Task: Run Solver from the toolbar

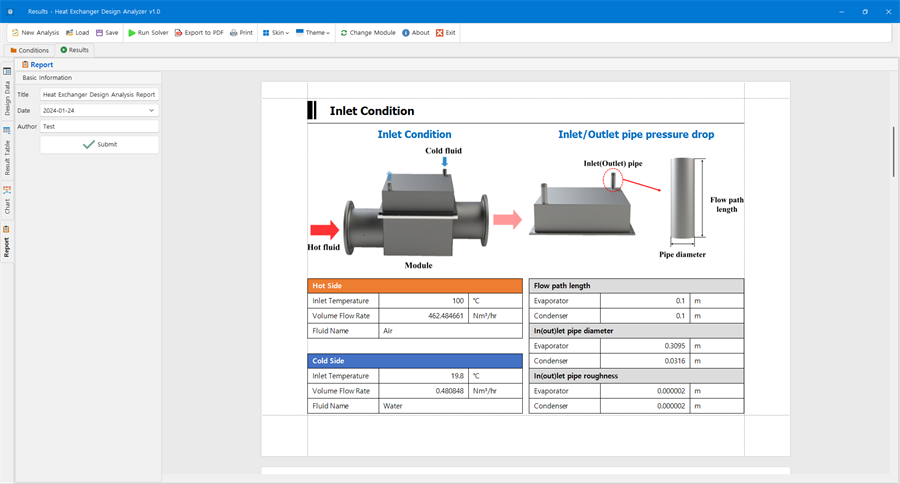Action: (x=148, y=33)
